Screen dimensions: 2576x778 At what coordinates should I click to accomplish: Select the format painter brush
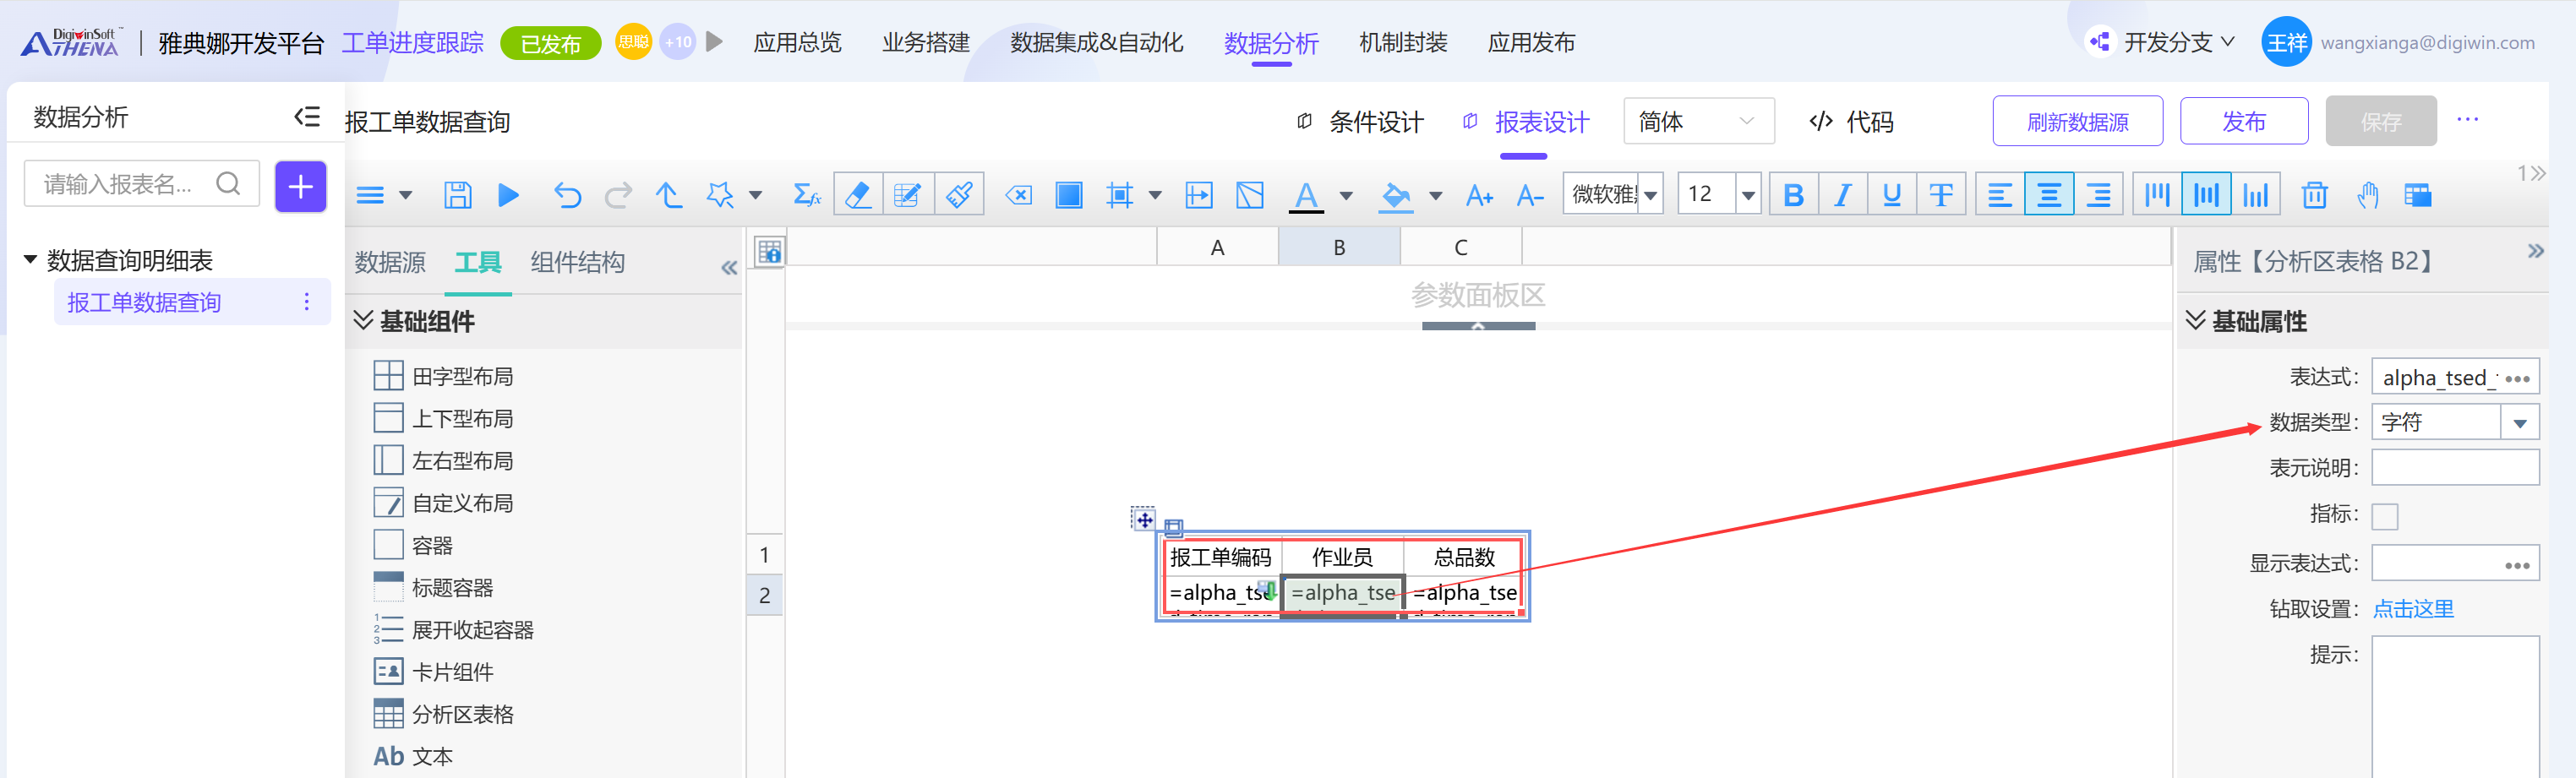959,195
